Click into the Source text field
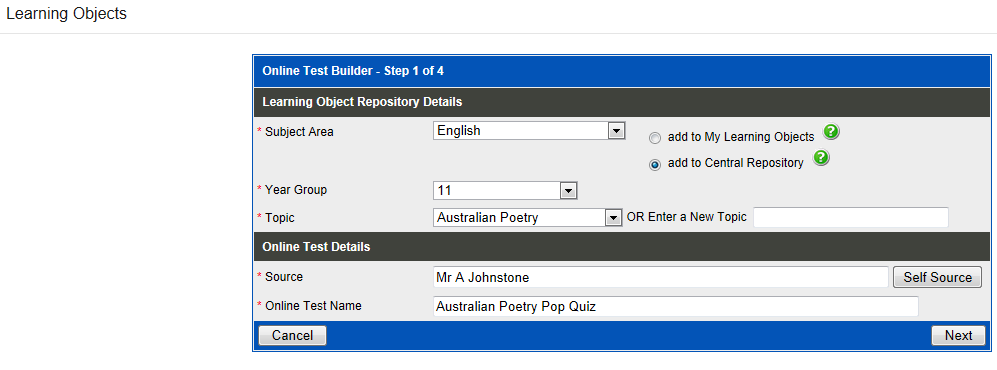Viewport: 997px width, 370px height. click(x=661, y=277)
